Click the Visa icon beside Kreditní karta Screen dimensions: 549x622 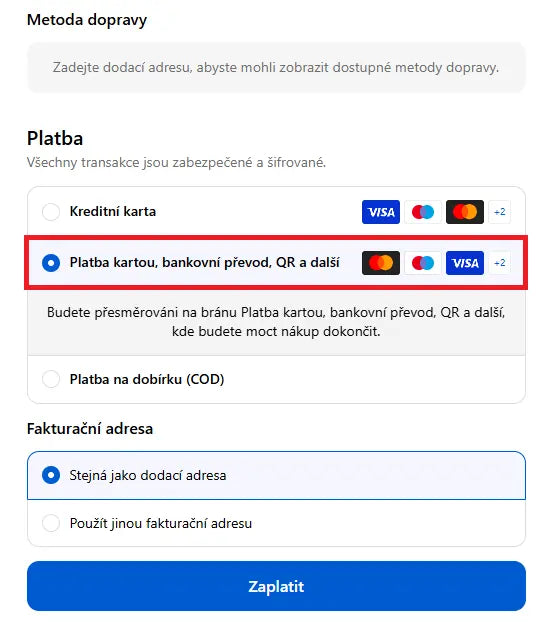coord(380,212)
